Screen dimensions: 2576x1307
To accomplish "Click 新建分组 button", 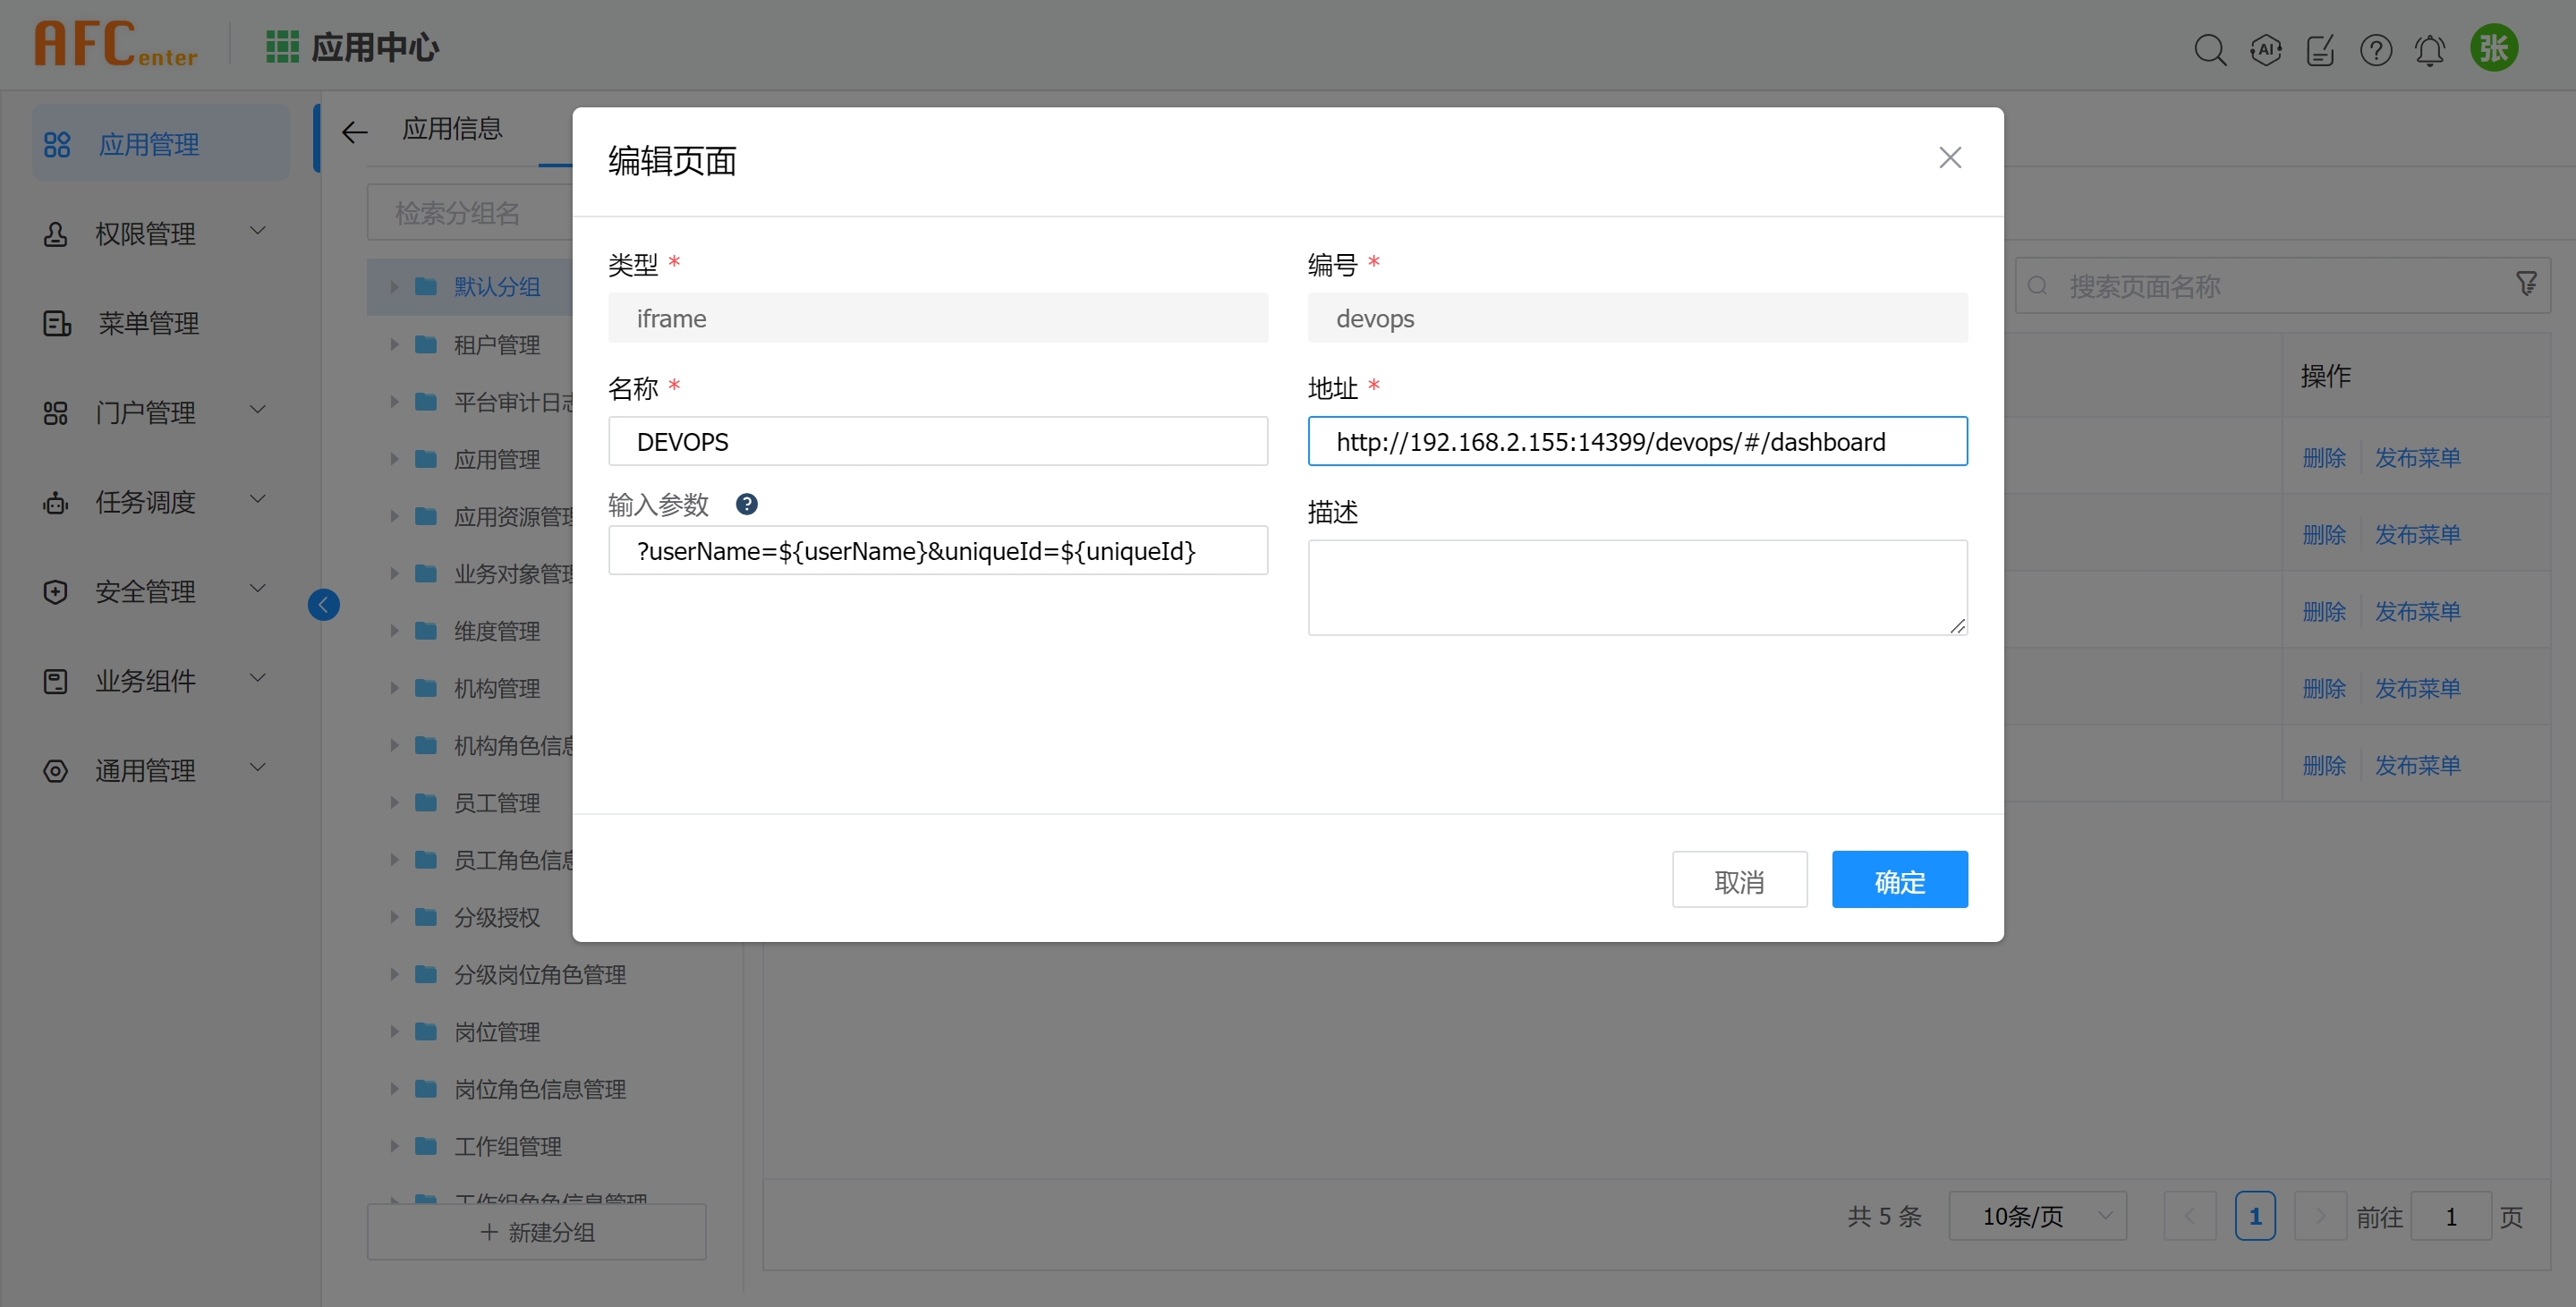I will 536,1231.
